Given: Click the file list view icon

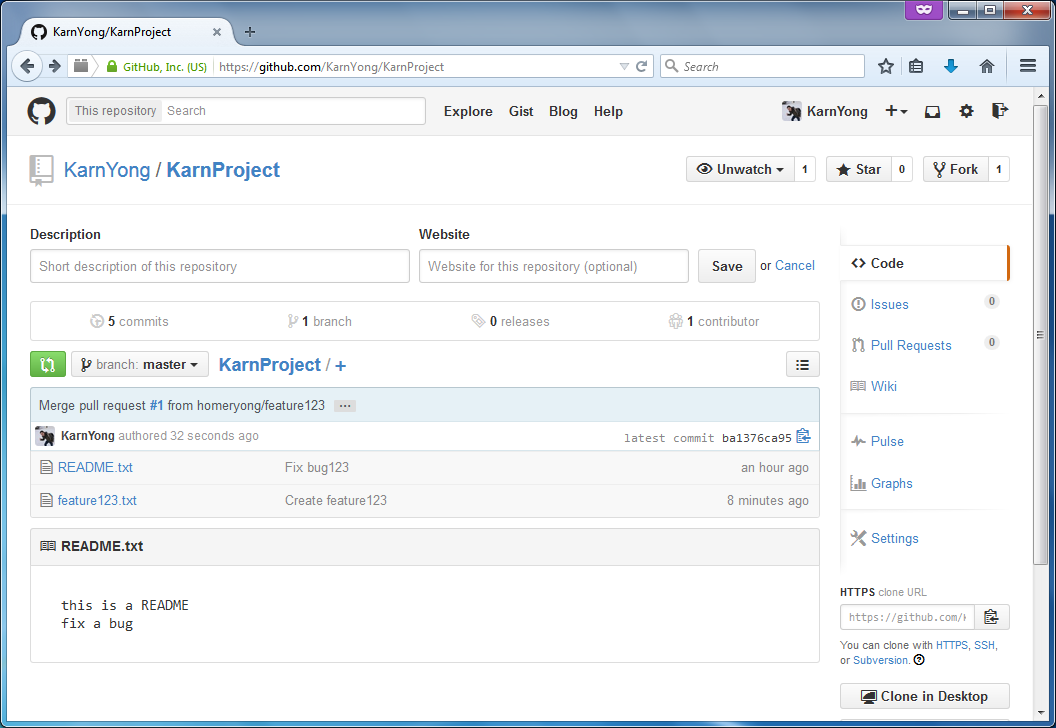Looking at the screenshot, I should coord(802,365).
